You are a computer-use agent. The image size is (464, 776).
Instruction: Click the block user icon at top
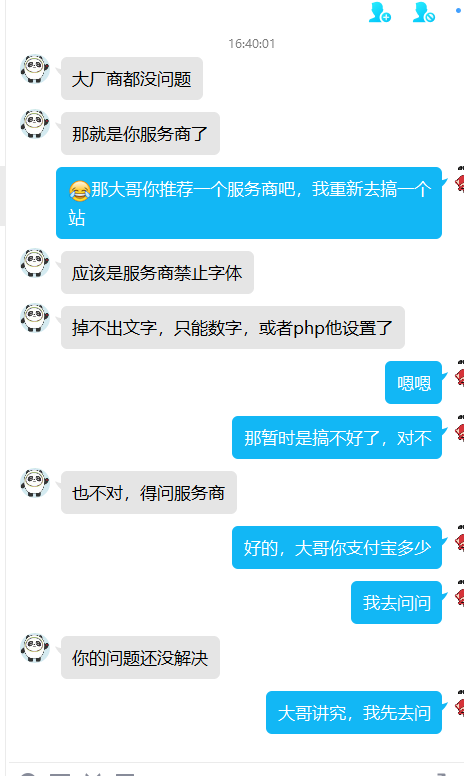pyautogui.click(x=423, y=12)
